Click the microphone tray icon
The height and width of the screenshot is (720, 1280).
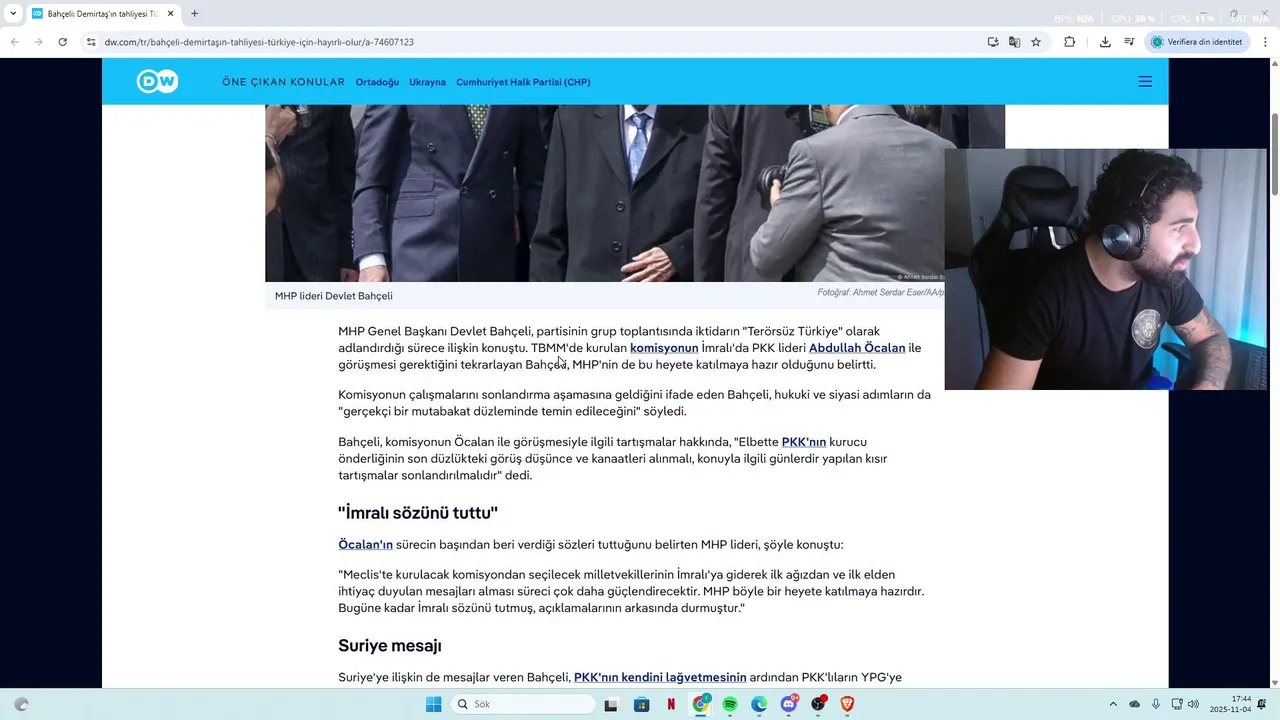(1156, 704)
